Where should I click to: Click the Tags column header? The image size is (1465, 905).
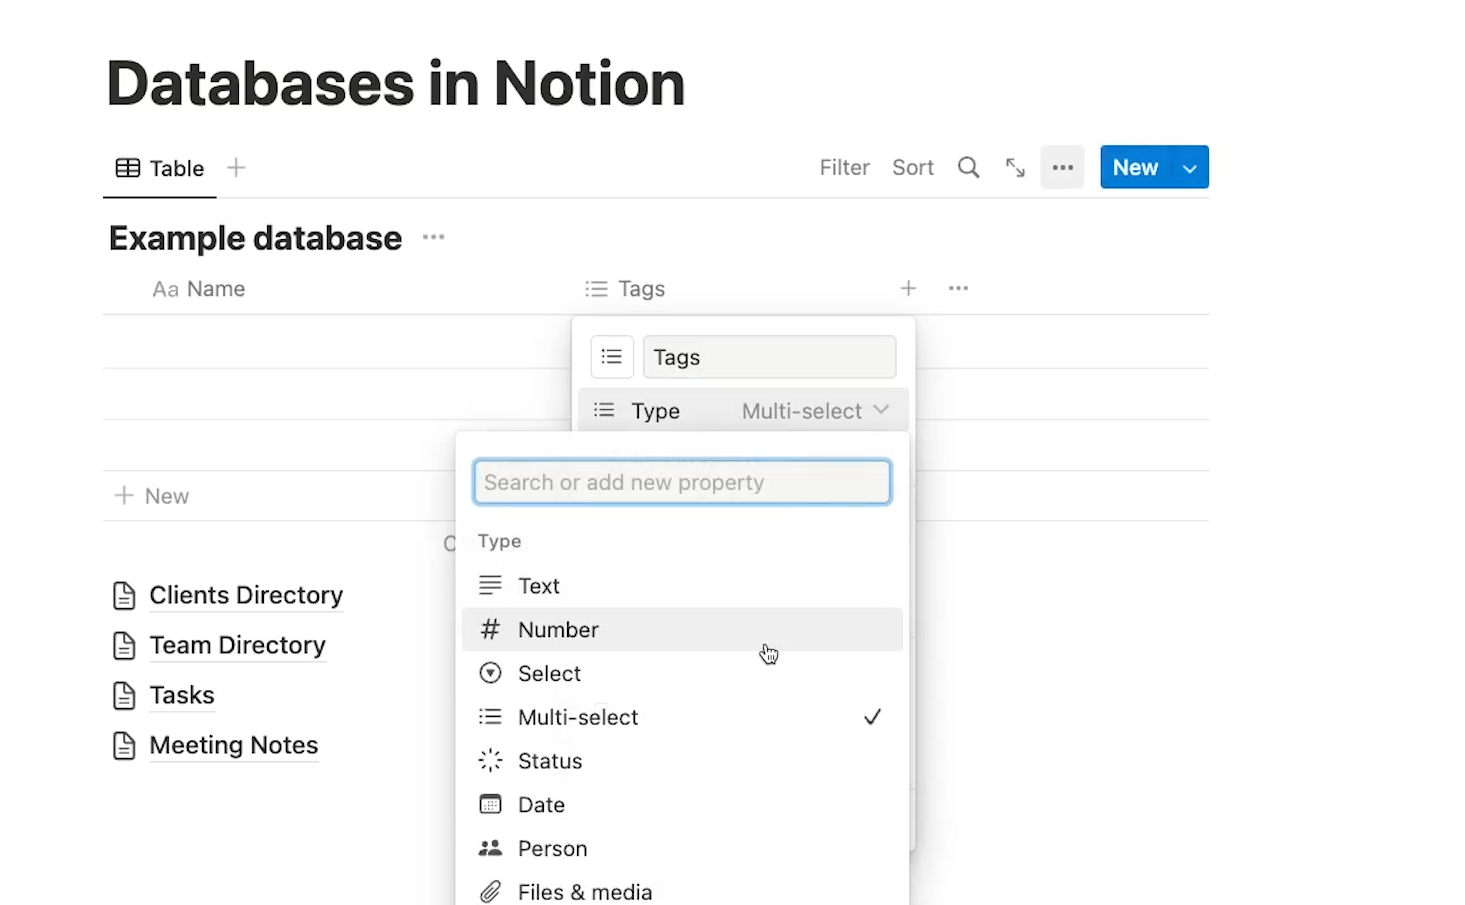pyautogui.click(x=625, y=289)
